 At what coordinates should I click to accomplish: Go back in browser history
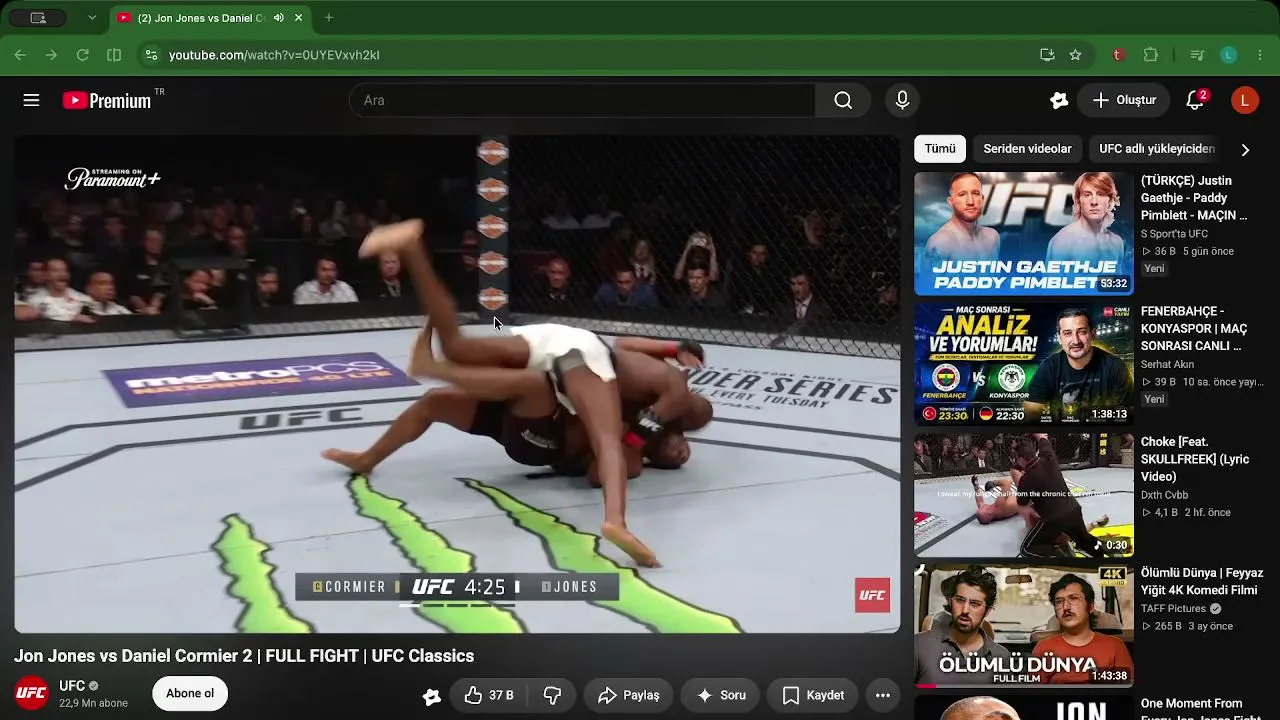20,55
